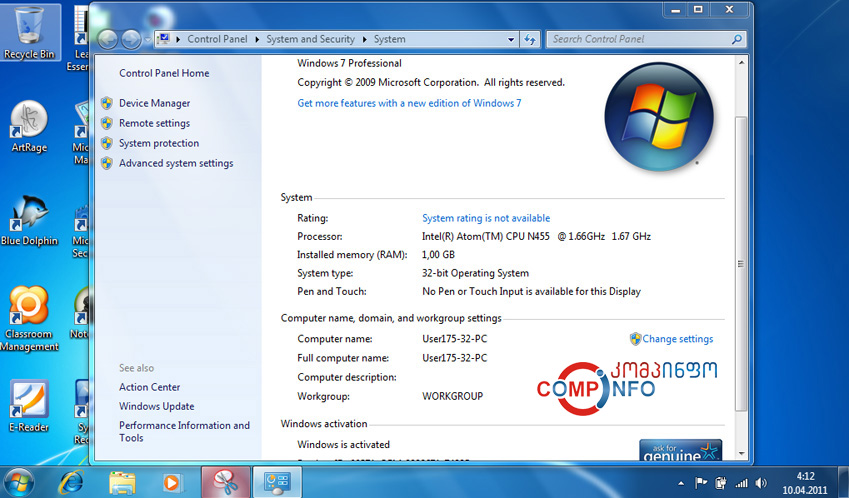Click the scrollbar down arrow
This screenshot has height=498, width=849.
coord(741,454)
